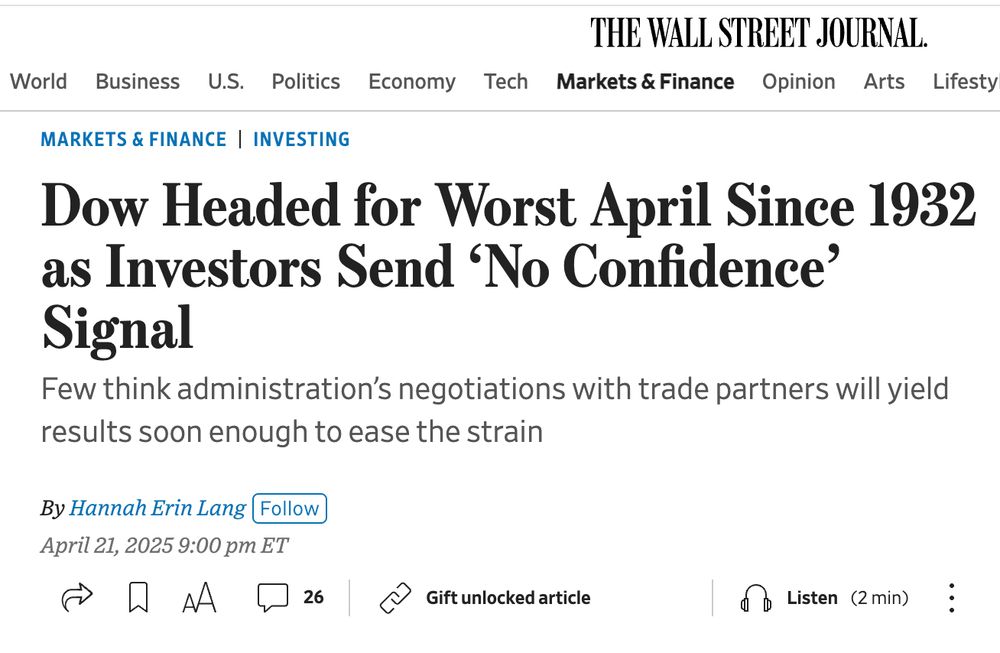Click the chain link gift icon

click(396, 598)
